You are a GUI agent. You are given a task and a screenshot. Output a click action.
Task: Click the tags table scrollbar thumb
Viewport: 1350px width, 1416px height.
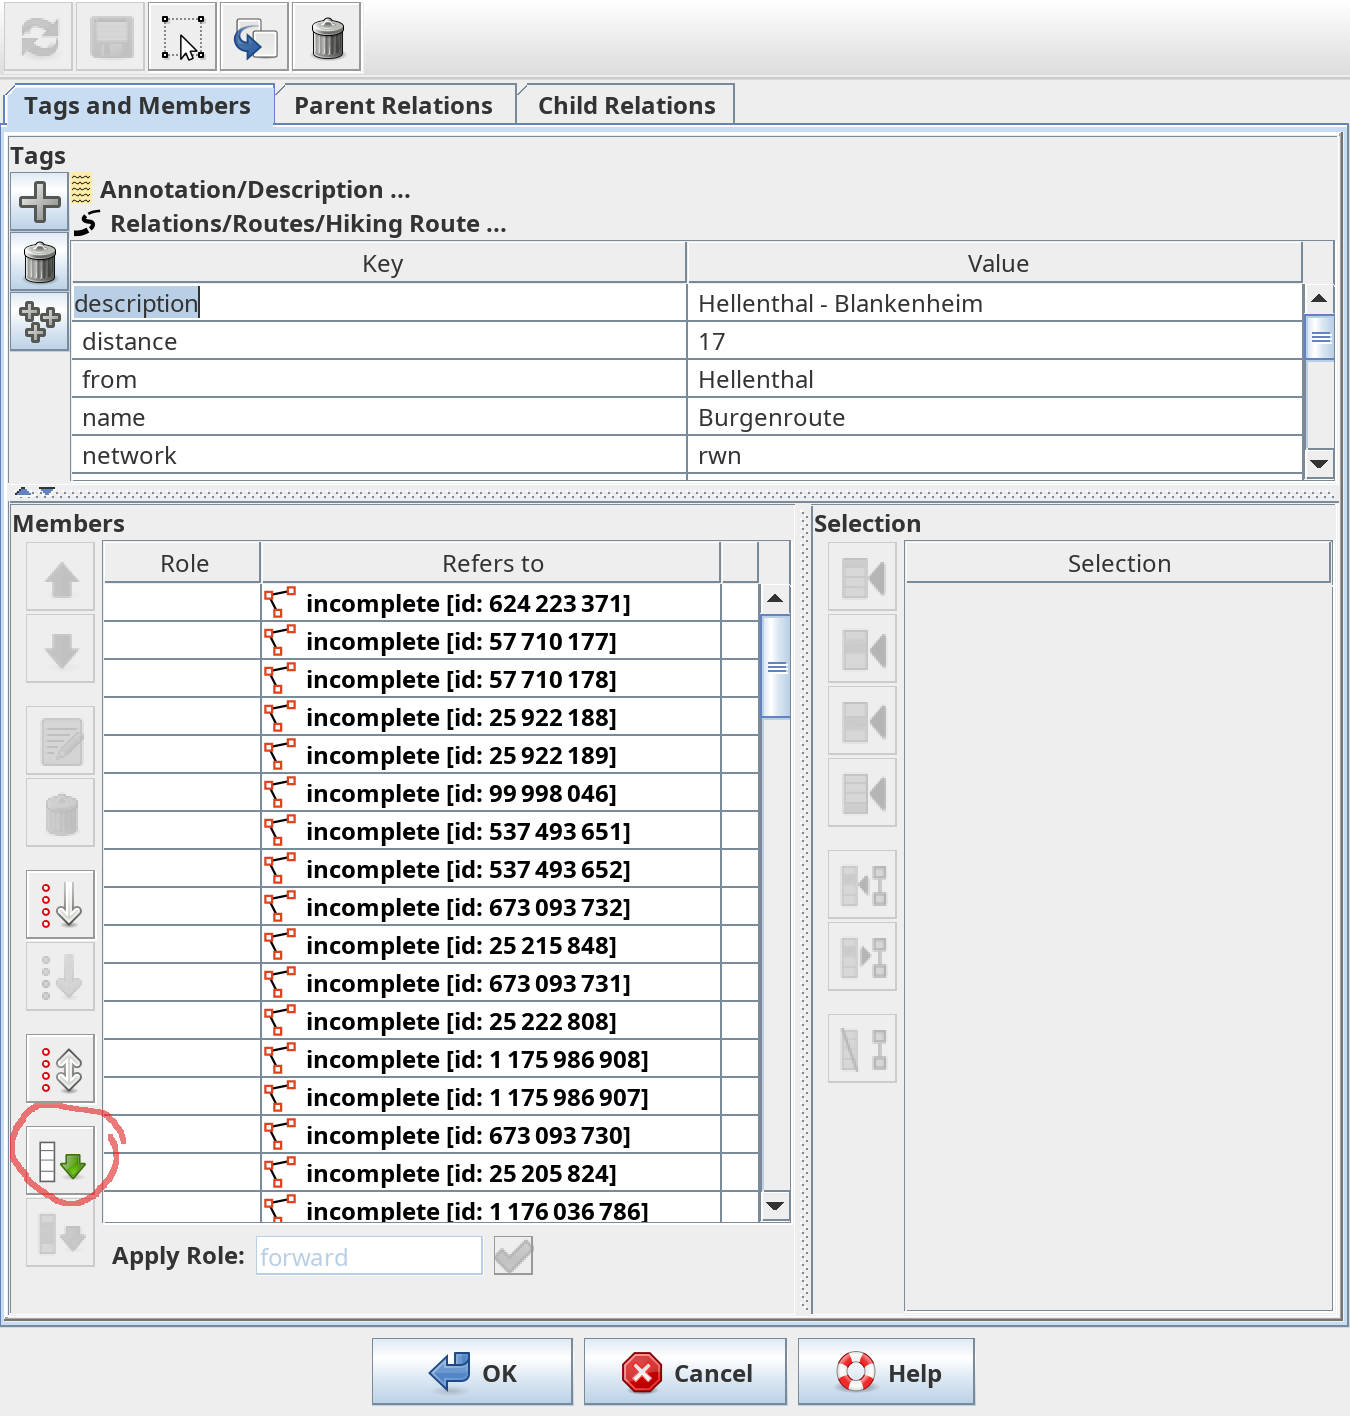[1320, 337]
